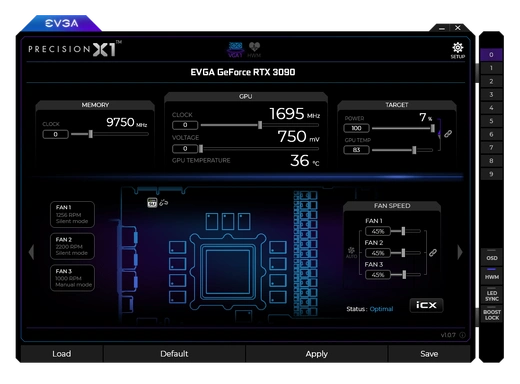
Task: Click the Fan 3 percentage field
Action: [x=378, y=275]
